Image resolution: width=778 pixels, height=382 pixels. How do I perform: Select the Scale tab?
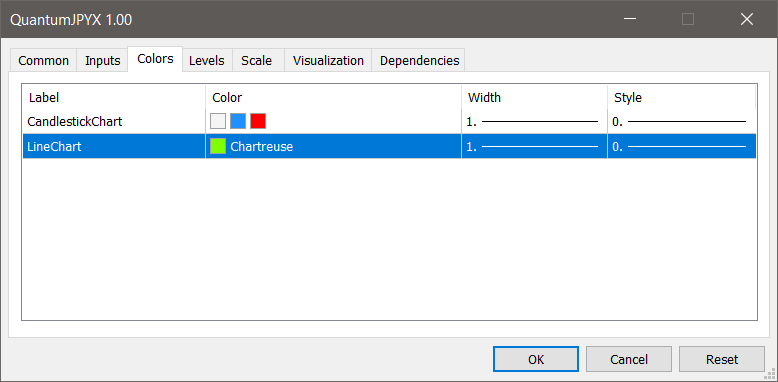pos(257,61)
